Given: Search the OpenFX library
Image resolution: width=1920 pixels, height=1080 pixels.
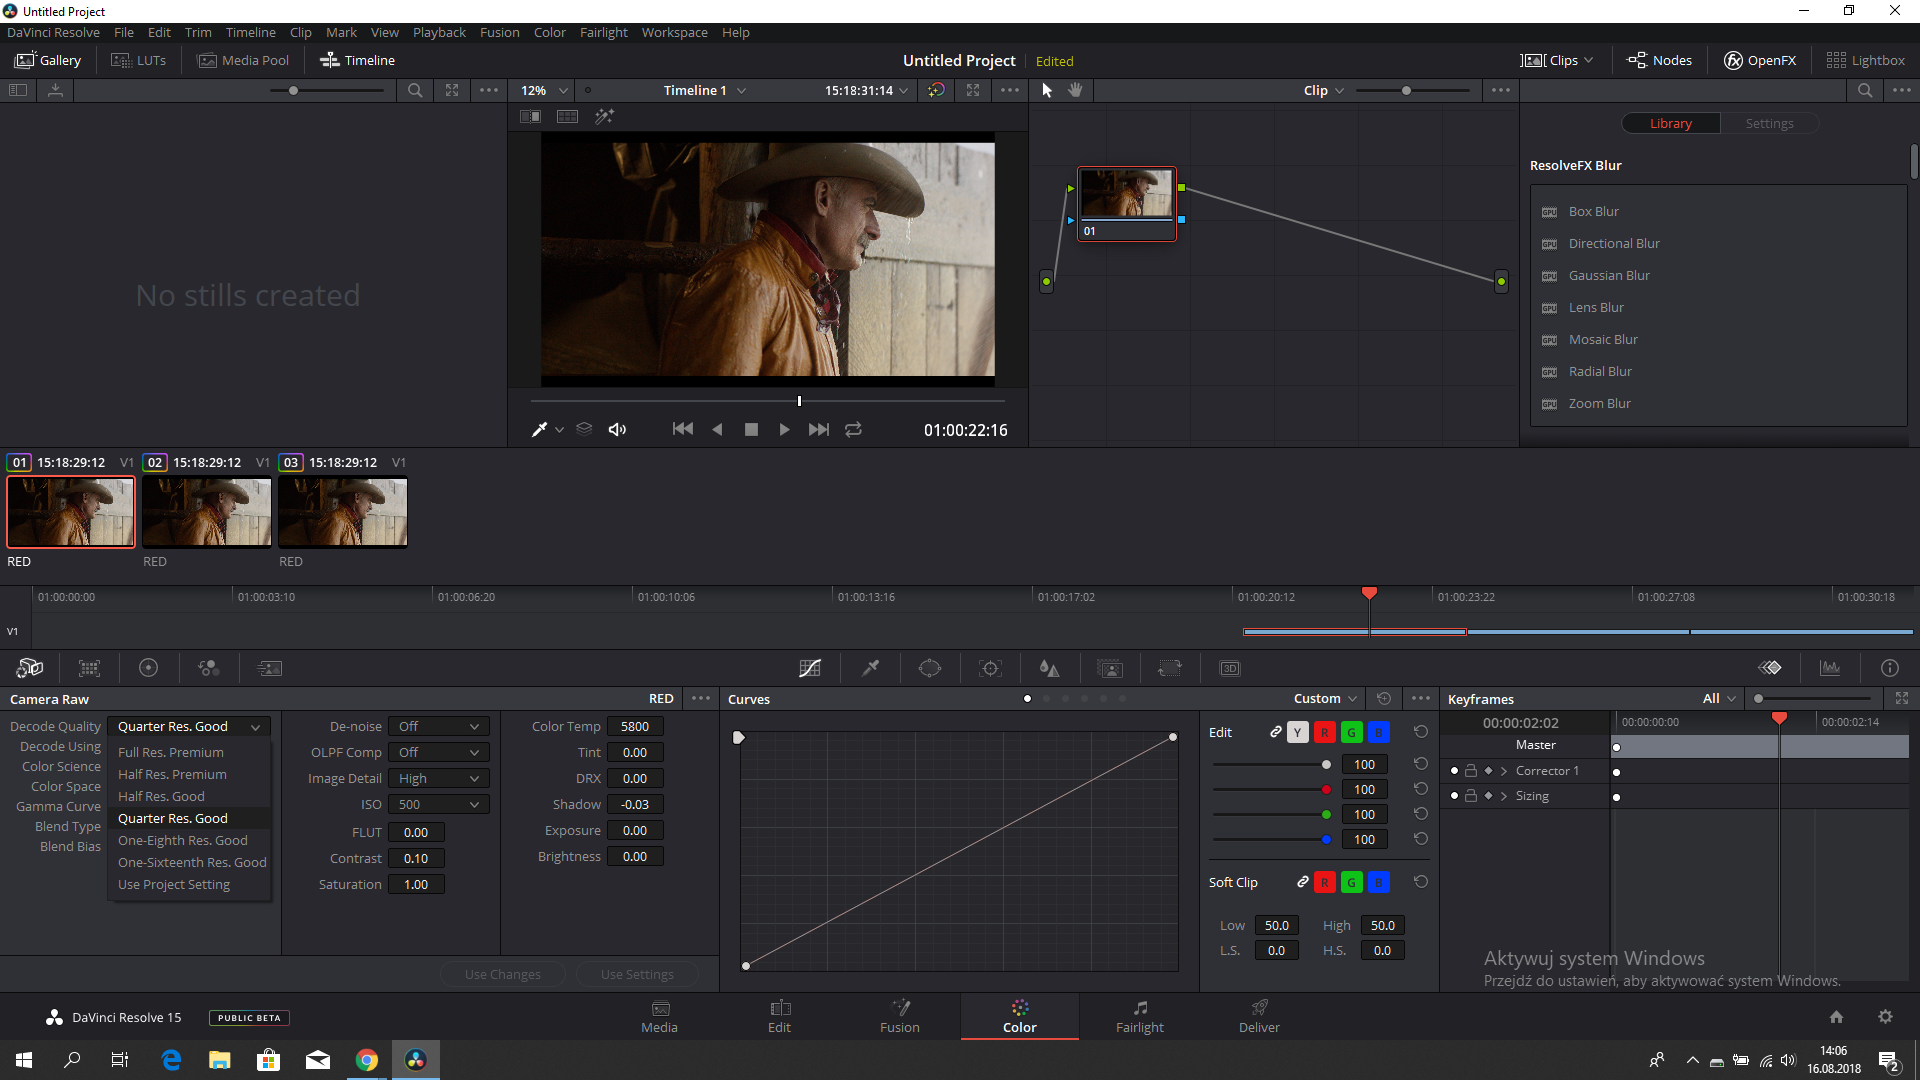Looking at the screenshot, I should click(x=1865, y=90).
